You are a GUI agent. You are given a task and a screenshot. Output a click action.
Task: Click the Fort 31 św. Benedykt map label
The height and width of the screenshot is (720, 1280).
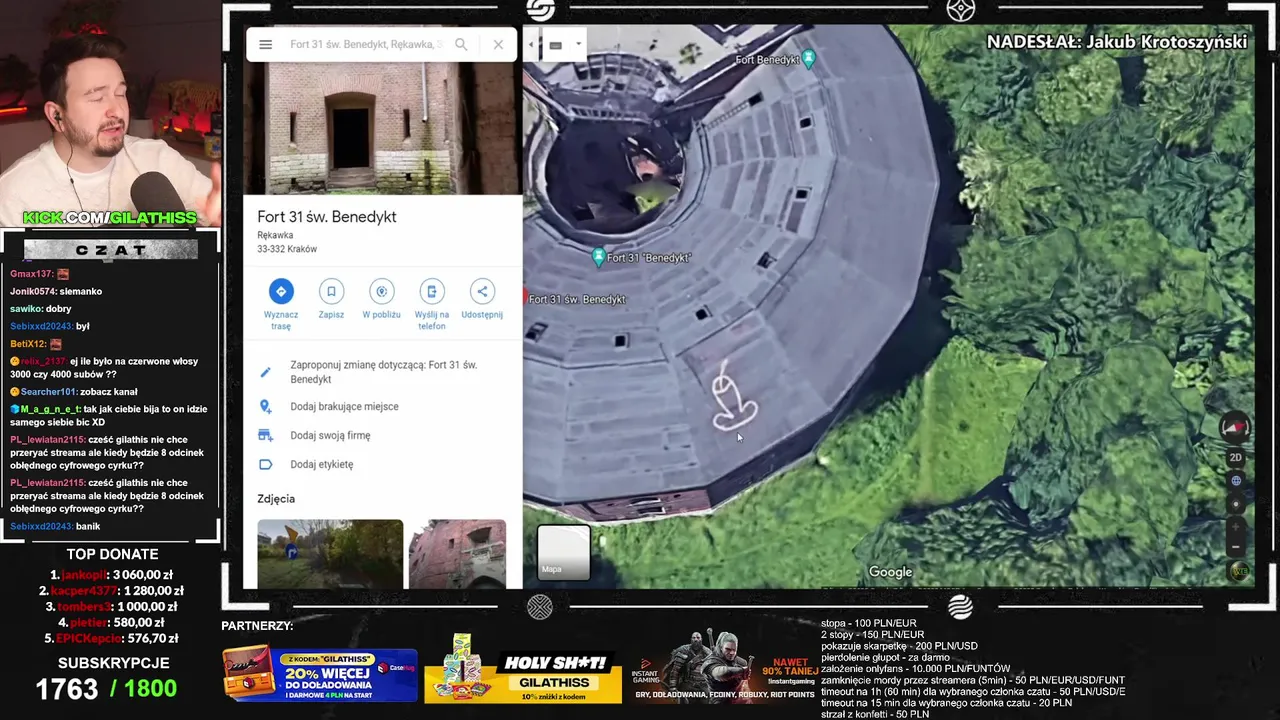point(577,299)
